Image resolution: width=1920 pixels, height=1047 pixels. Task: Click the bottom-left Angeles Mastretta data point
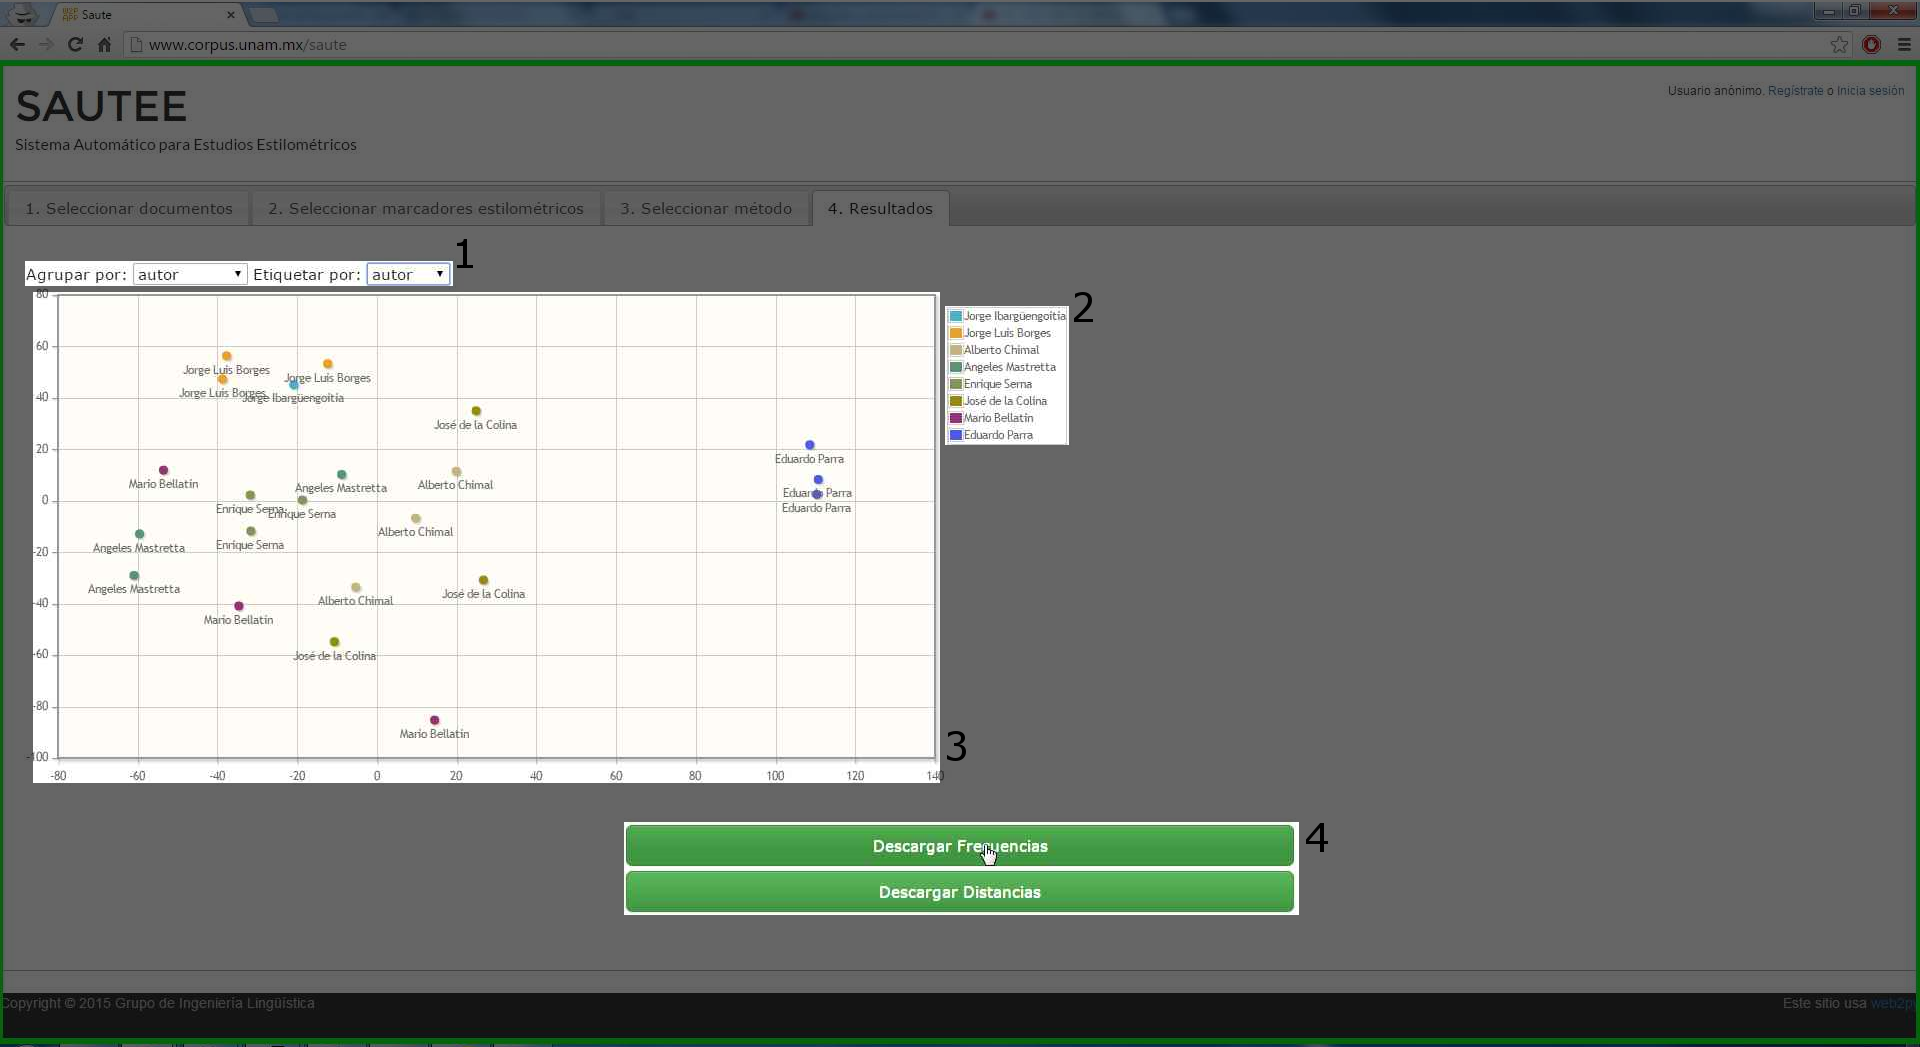(x=134, y=575)
